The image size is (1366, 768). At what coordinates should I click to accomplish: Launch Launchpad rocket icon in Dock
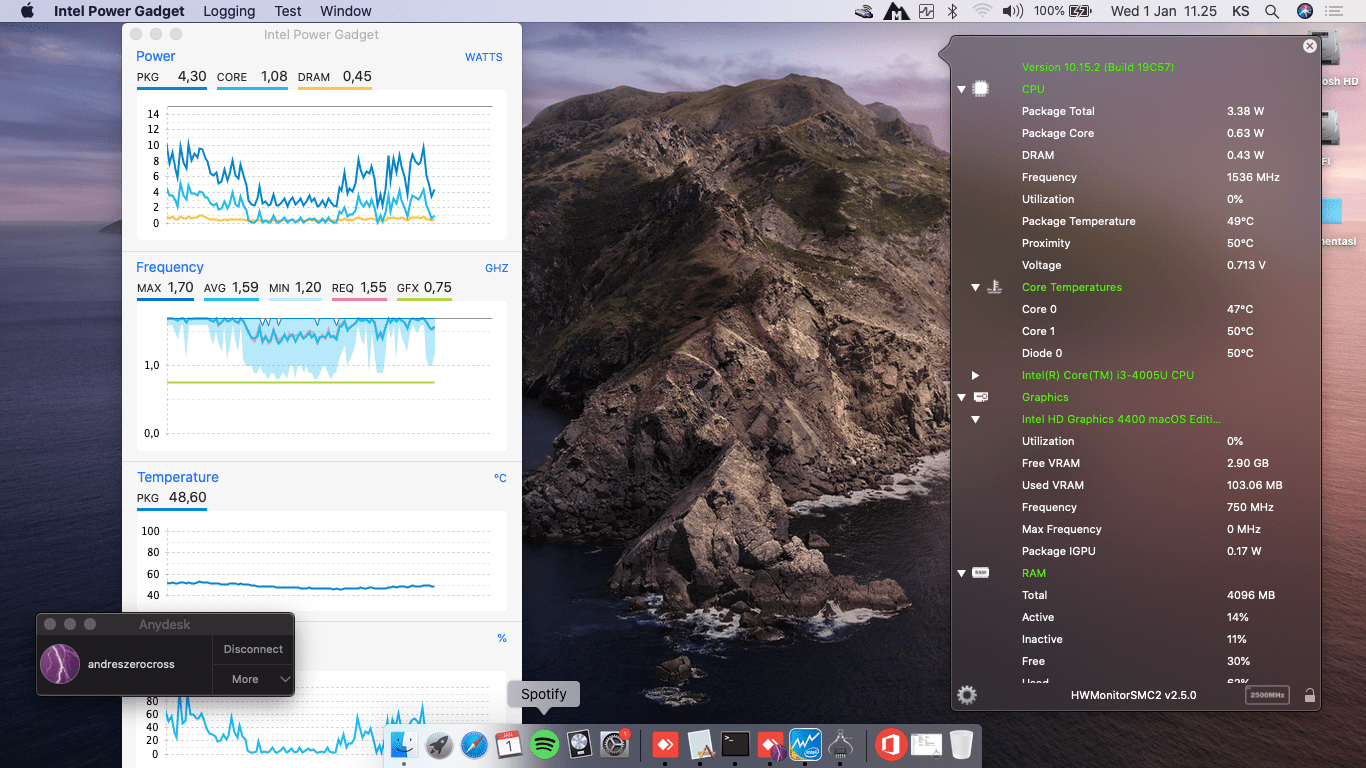(x=439, y=744)
